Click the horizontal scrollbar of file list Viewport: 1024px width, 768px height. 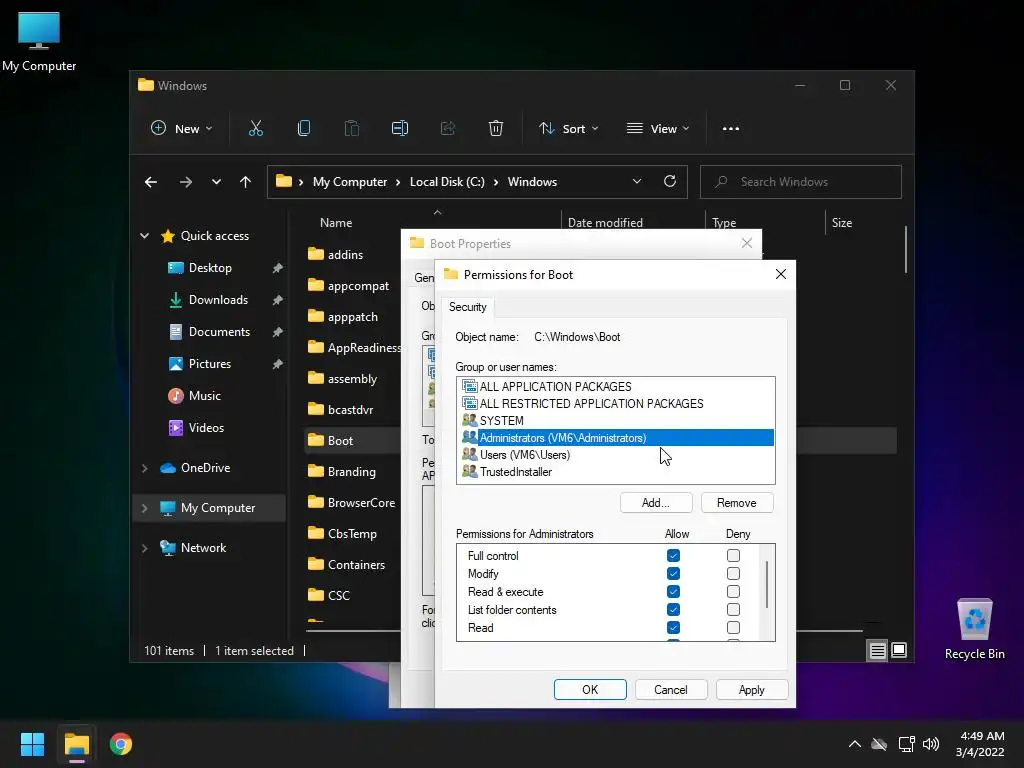584,631
